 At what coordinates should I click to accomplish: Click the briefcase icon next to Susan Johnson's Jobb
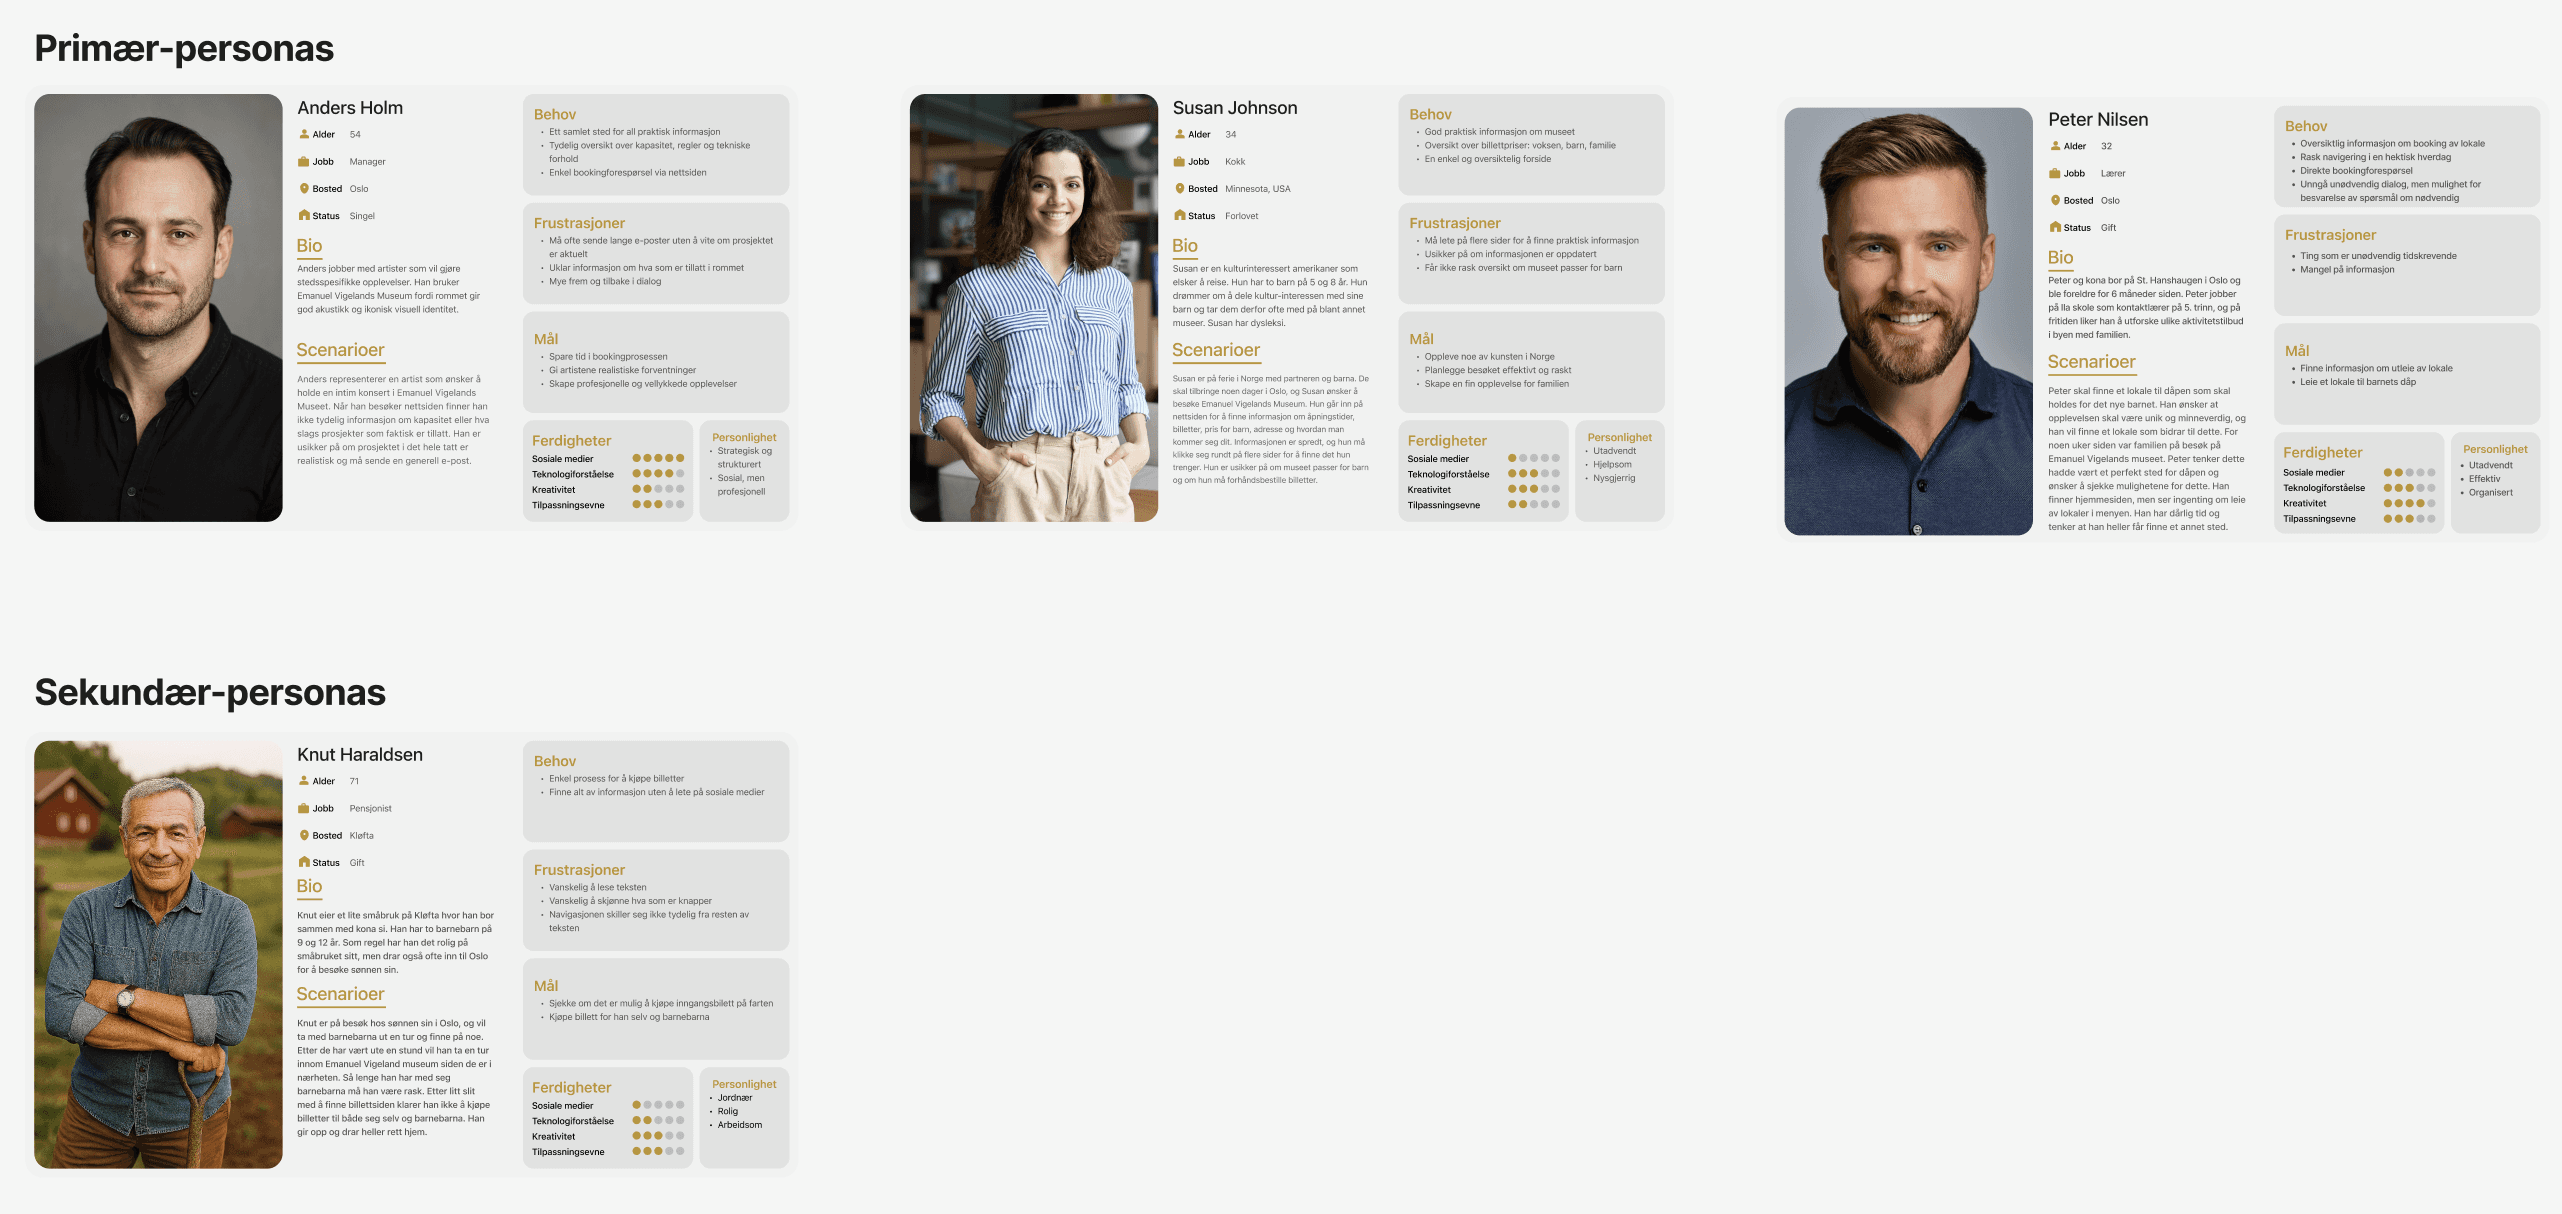(1180, 161)
